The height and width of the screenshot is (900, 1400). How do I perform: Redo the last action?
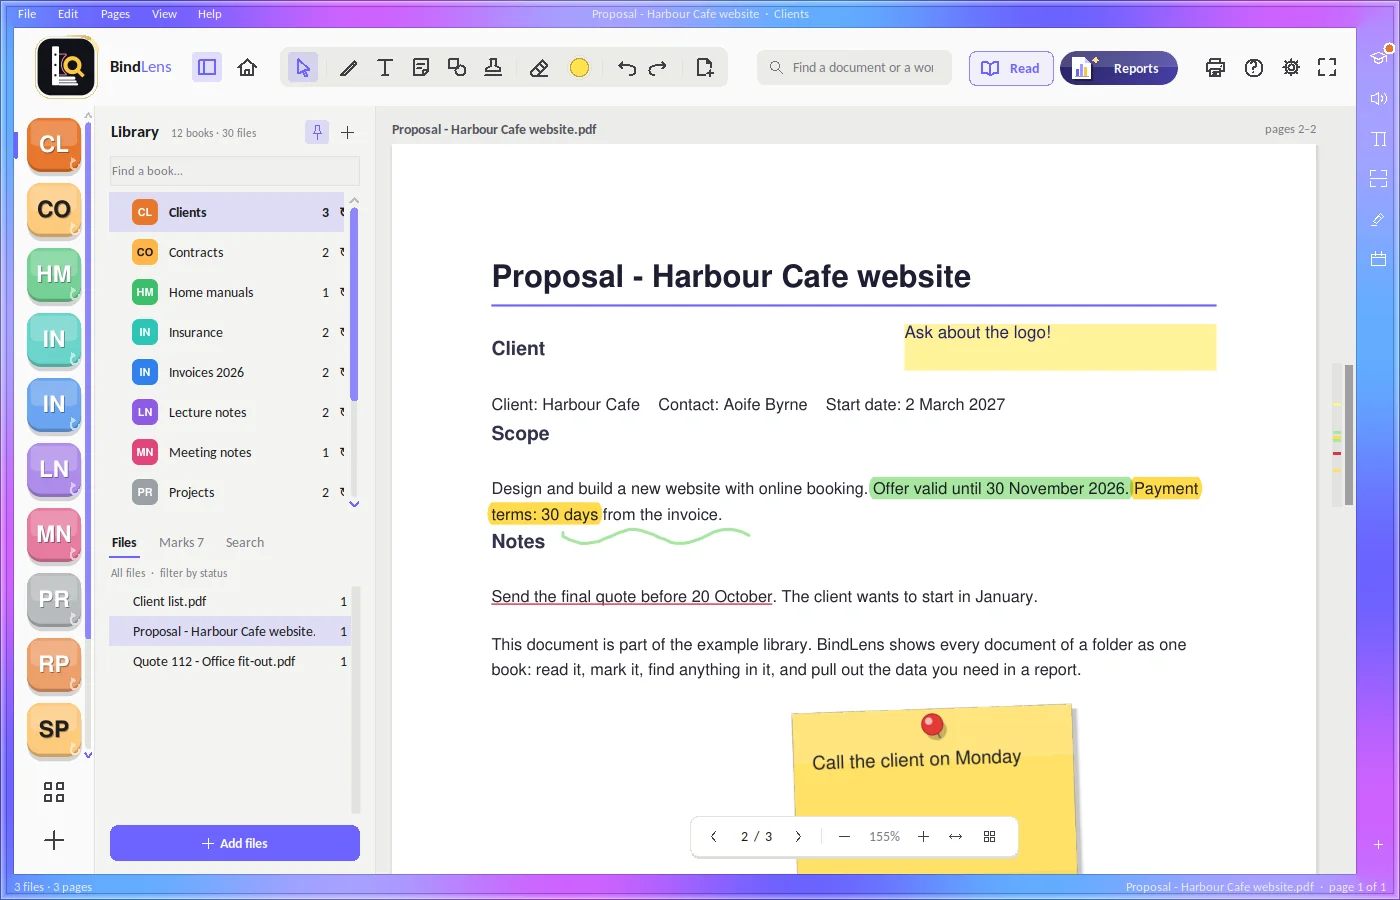[657, 67]
